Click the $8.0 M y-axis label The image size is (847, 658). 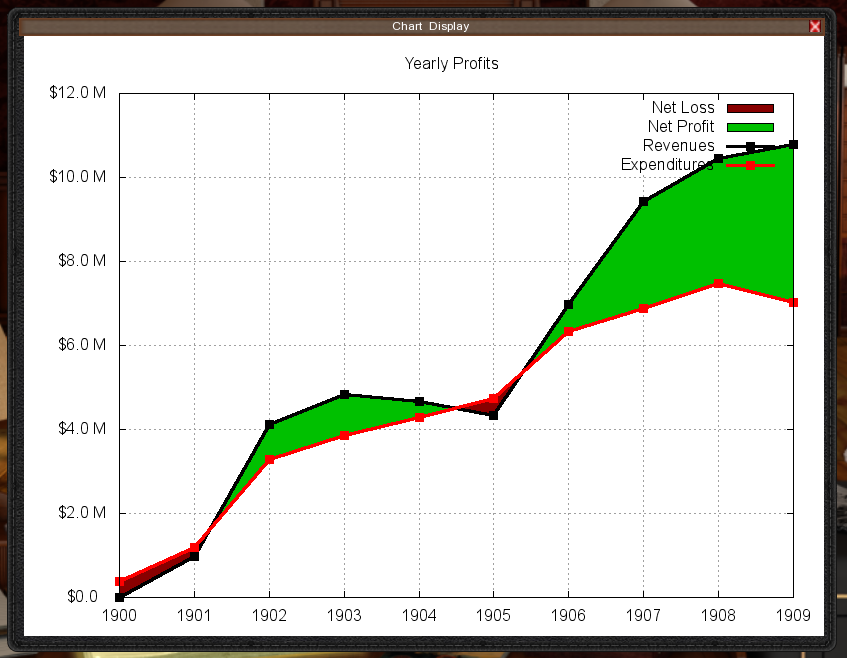(77, 261)
